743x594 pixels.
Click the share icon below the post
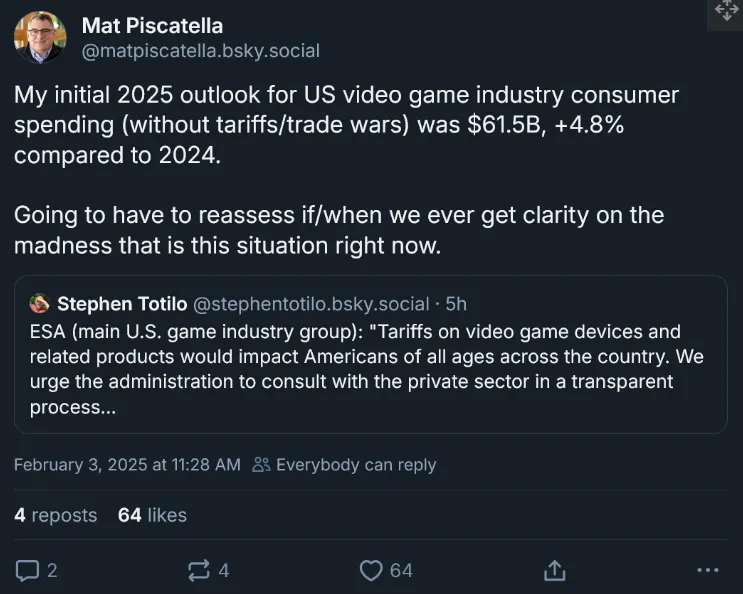point(554,570)
